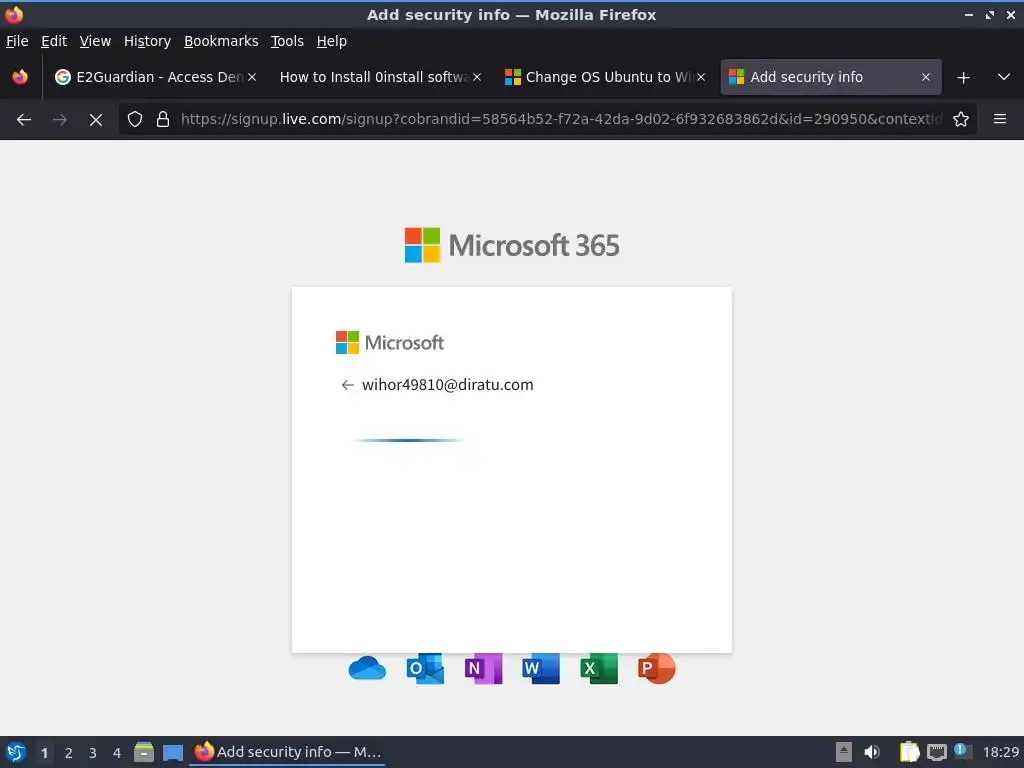Screen dimensions: 1024x768
Task: Click the Excel icon
Action: pos(599,668)
